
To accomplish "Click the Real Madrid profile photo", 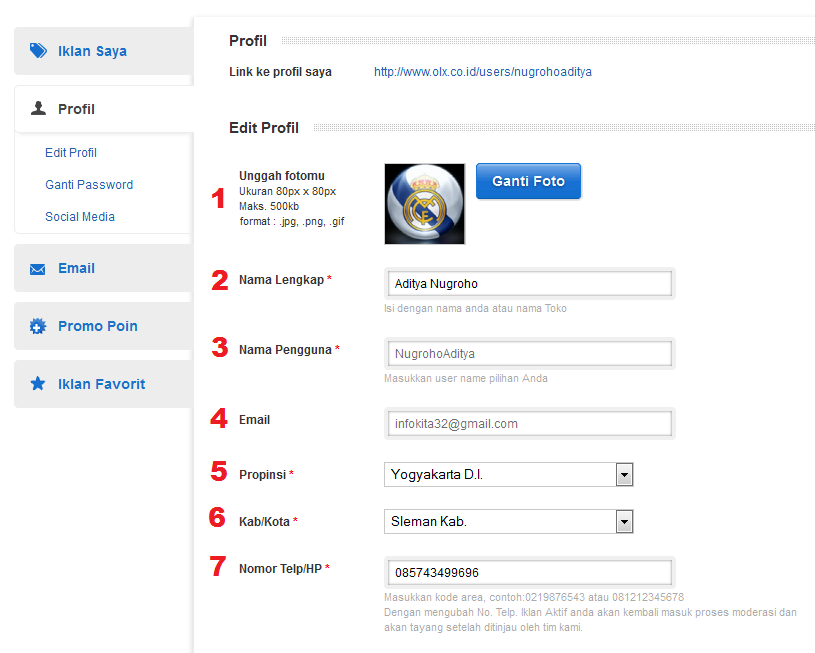I will coord(424,203).
